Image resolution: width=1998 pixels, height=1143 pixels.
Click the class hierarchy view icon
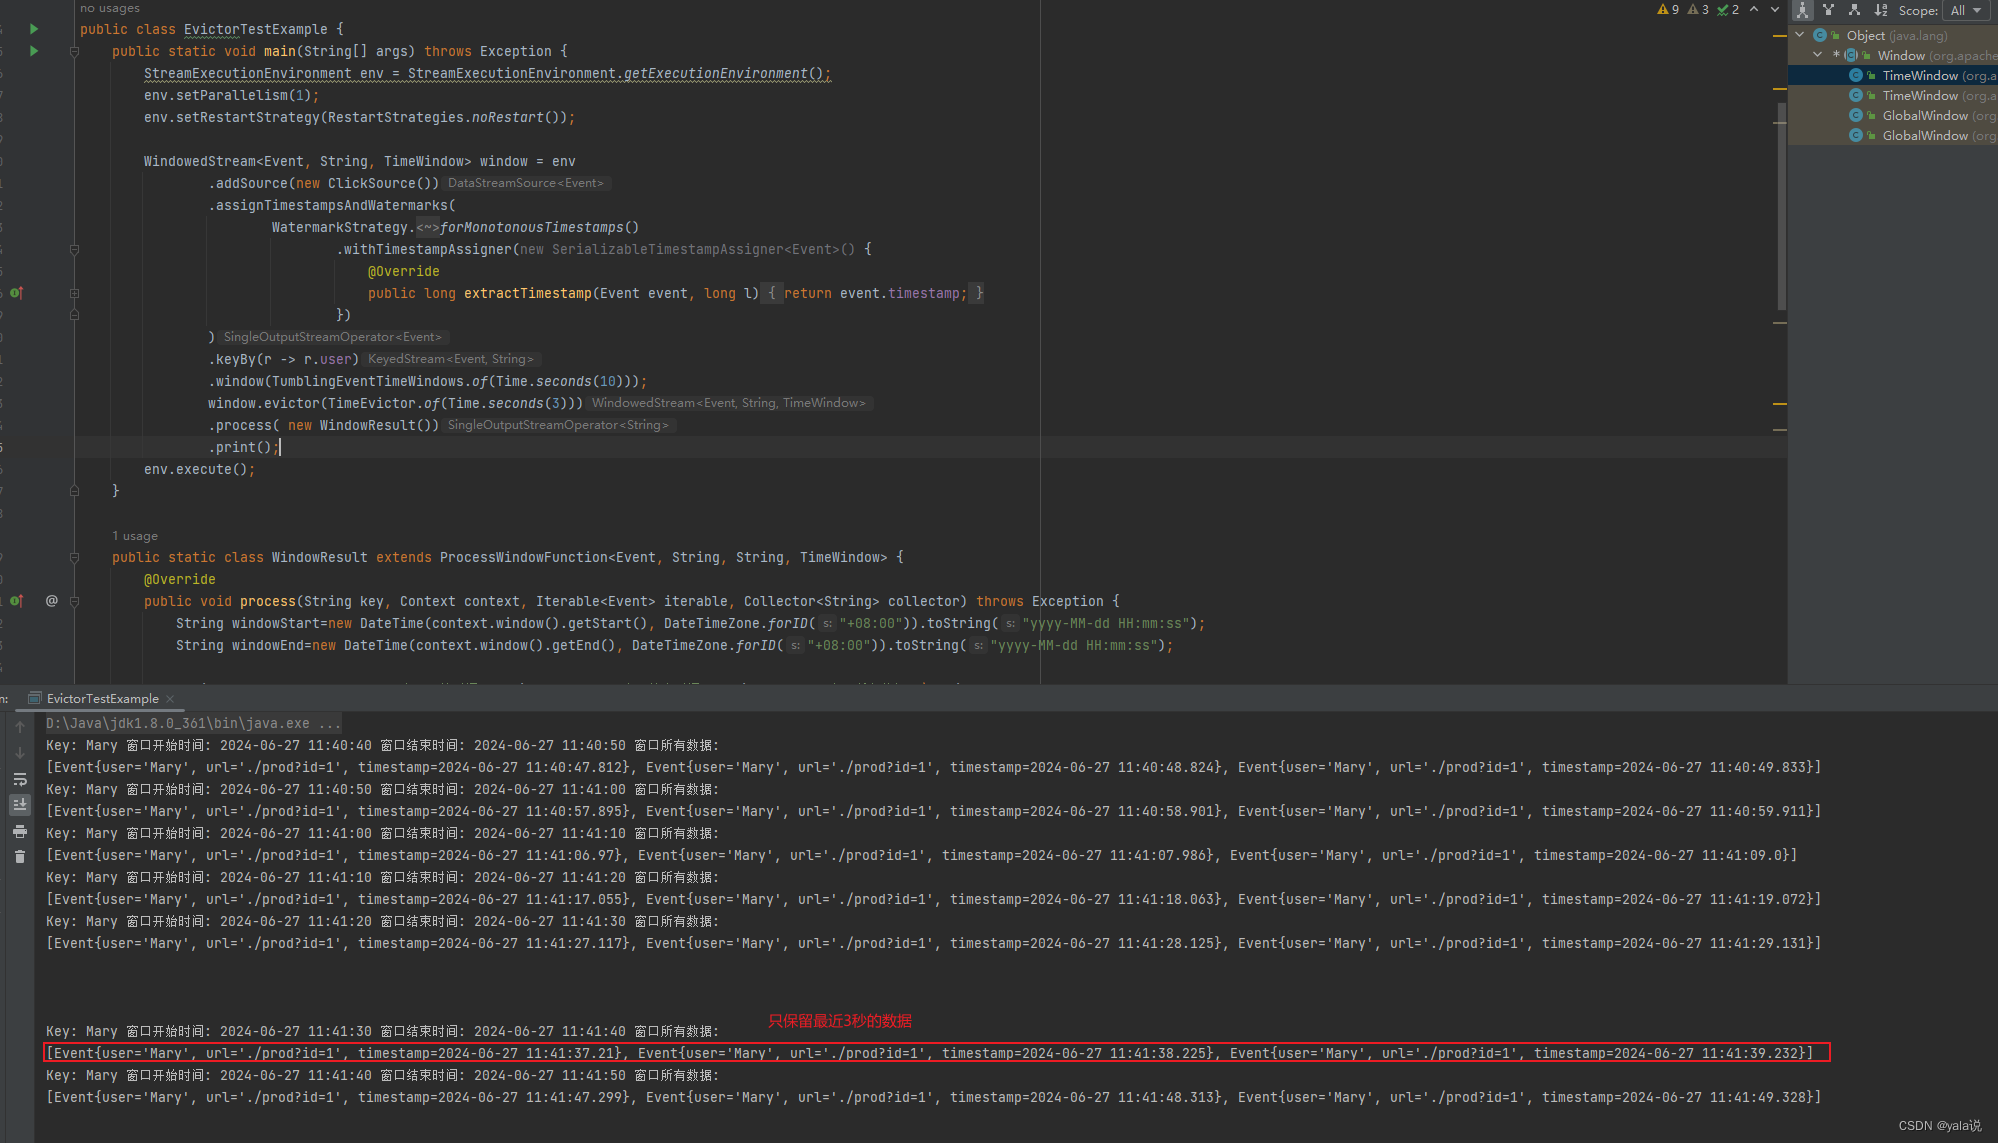(x=1802, y=10)
